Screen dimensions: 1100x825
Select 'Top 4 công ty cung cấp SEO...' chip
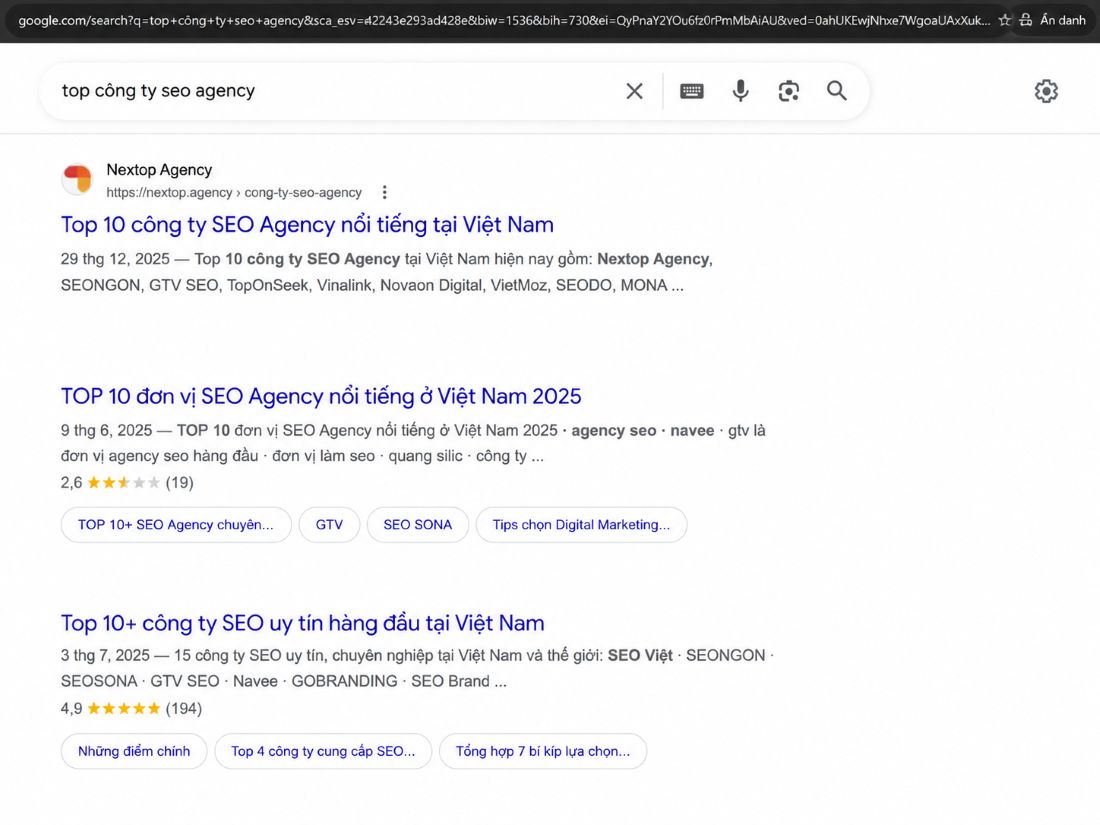point(323,751)
